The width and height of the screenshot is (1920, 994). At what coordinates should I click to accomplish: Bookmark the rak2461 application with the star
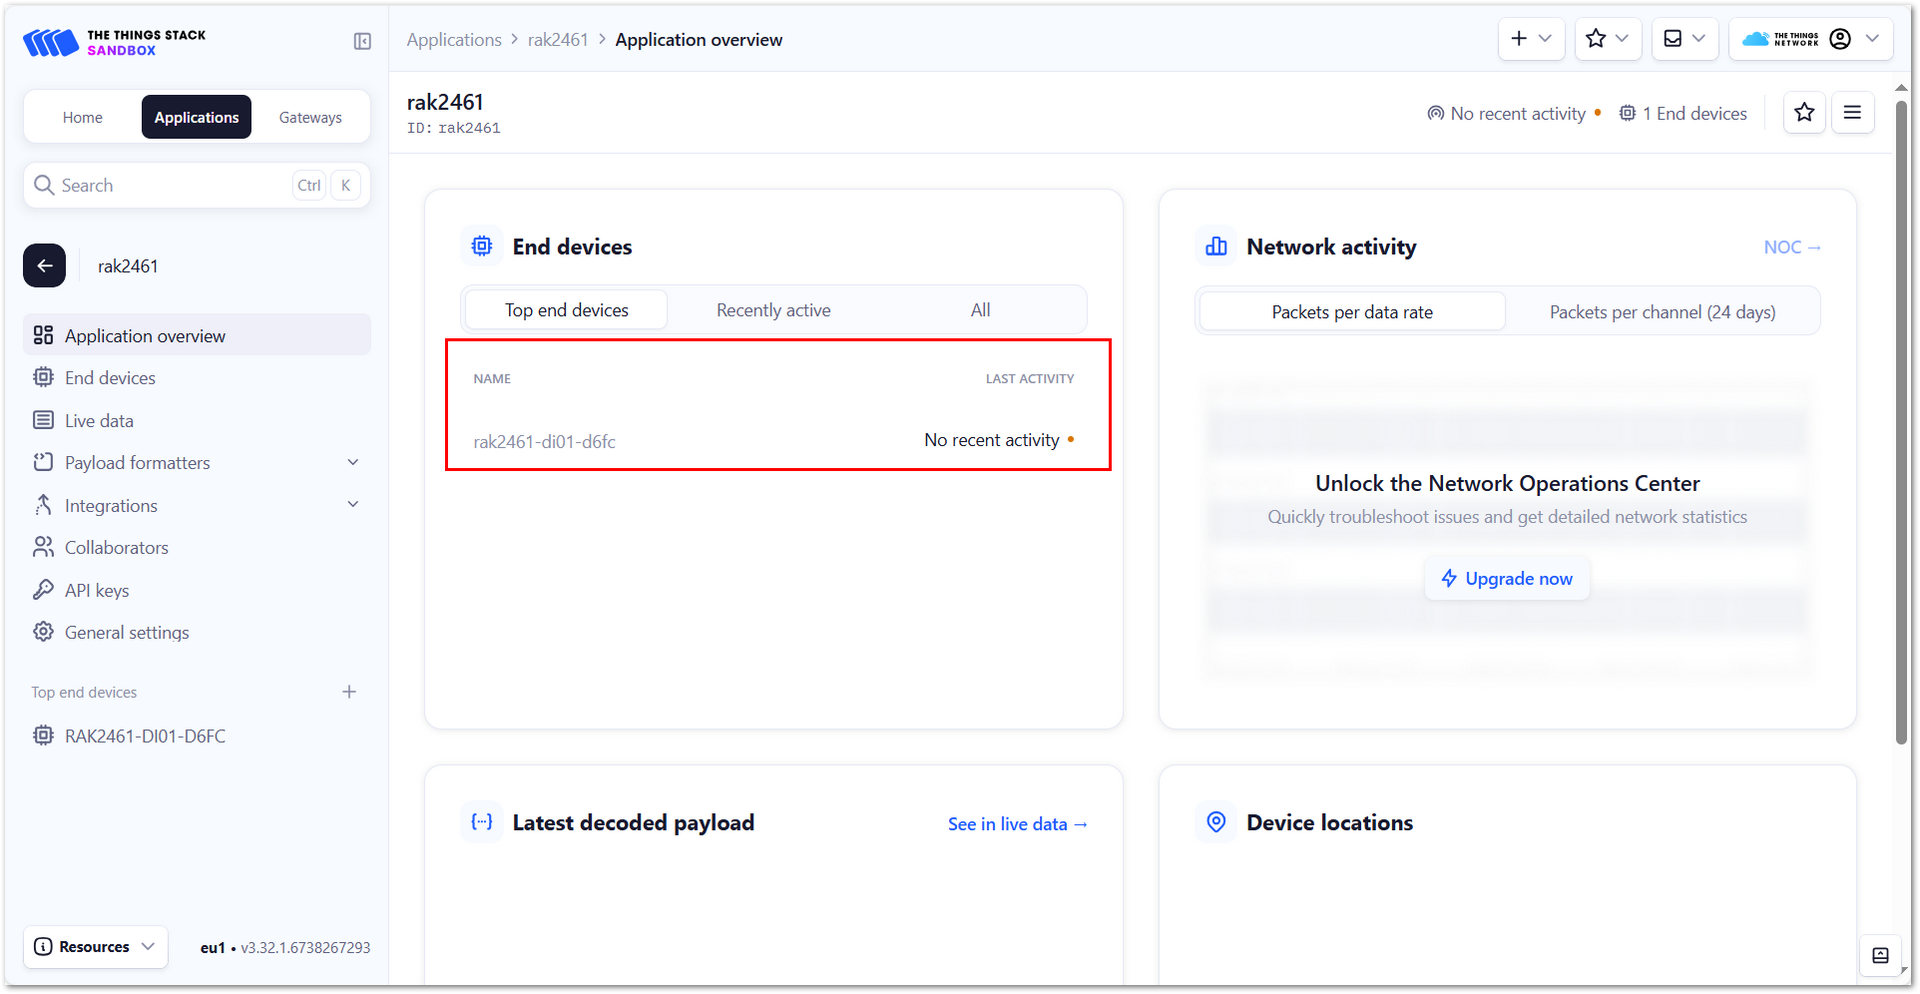(x=1804, y=113)
